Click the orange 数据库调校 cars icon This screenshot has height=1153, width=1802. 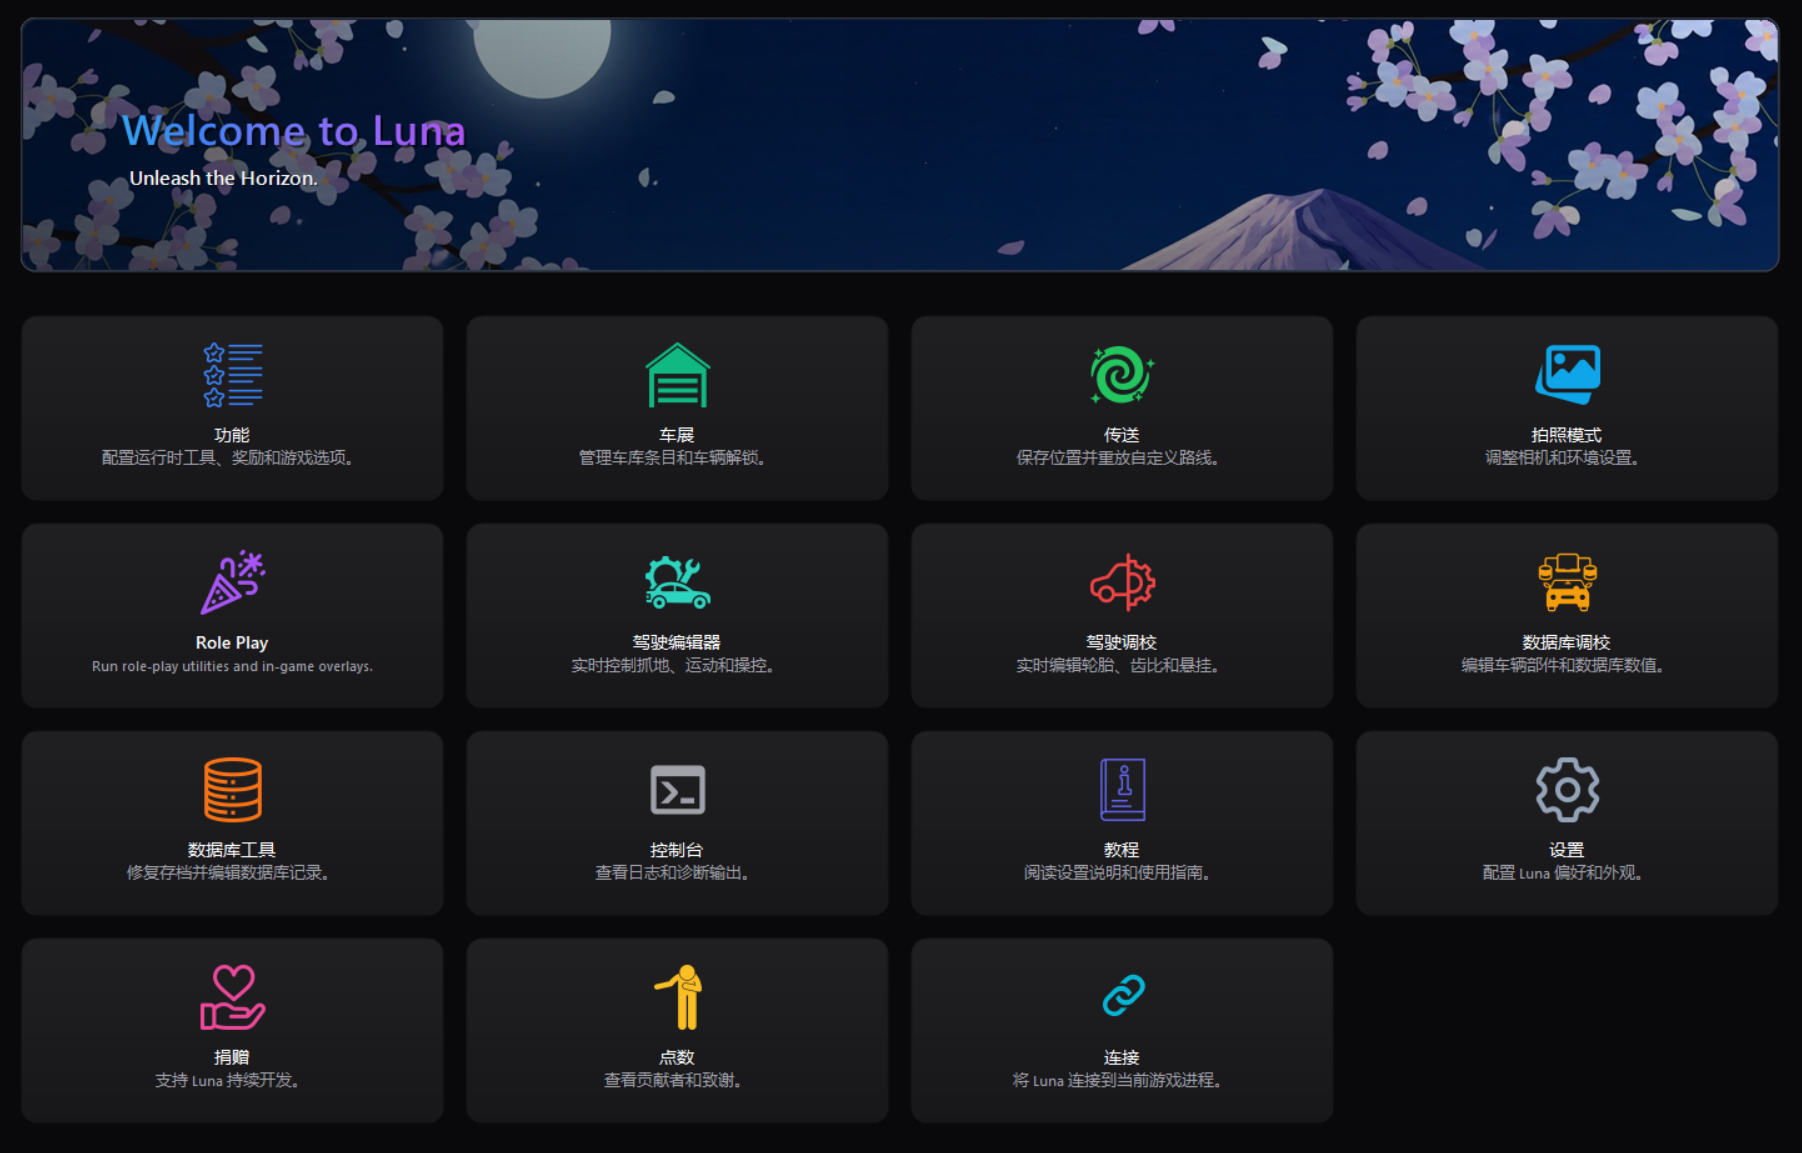tap(1567, 582)
